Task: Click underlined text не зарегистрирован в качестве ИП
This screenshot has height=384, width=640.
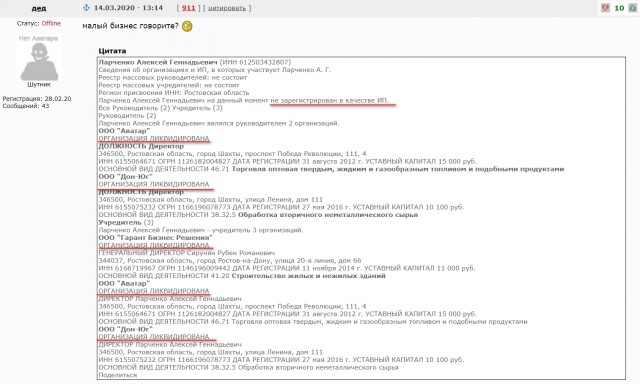Action: (x=330, y=100)
